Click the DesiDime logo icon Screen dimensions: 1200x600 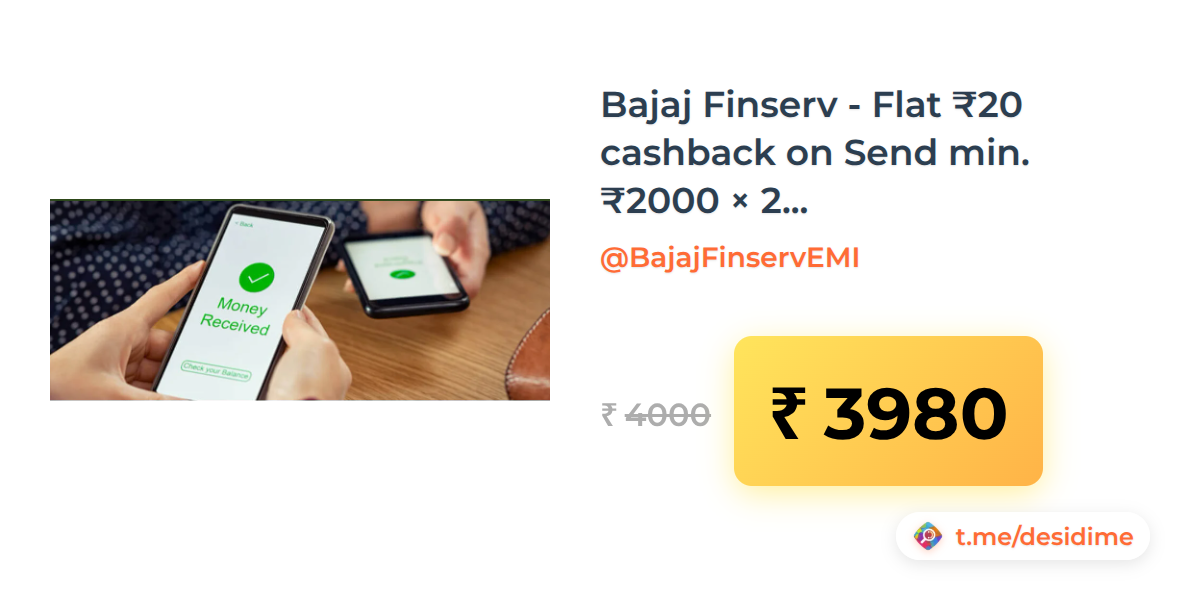[x=928, y=536]
